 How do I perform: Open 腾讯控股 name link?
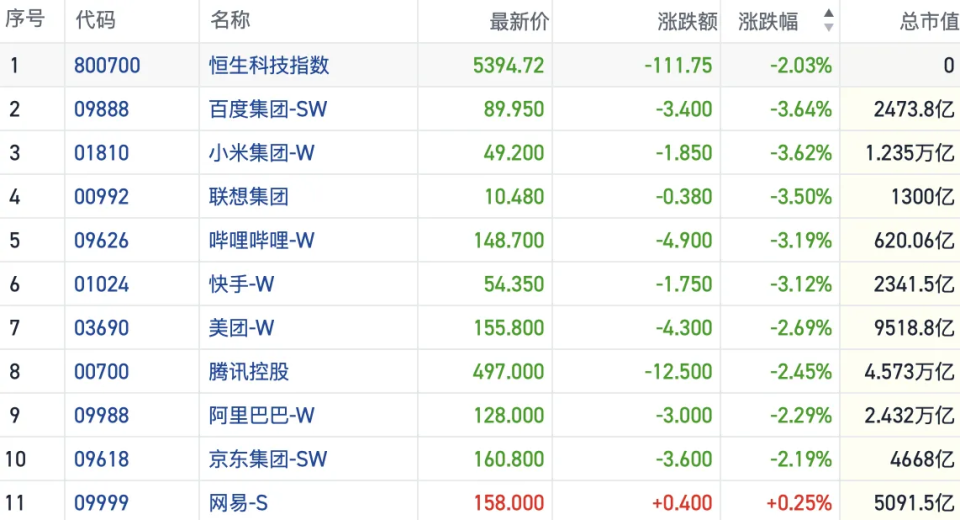tap(249, 372)
